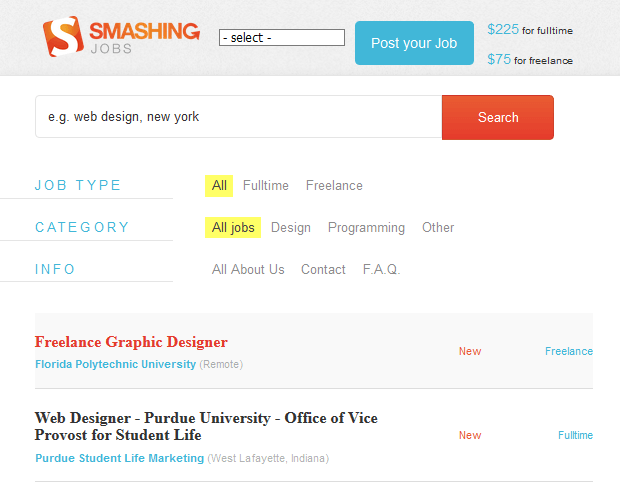Focus the job search input field
Image resolution: width=620 pixels, height=500 pixels.
pos(238,117)
